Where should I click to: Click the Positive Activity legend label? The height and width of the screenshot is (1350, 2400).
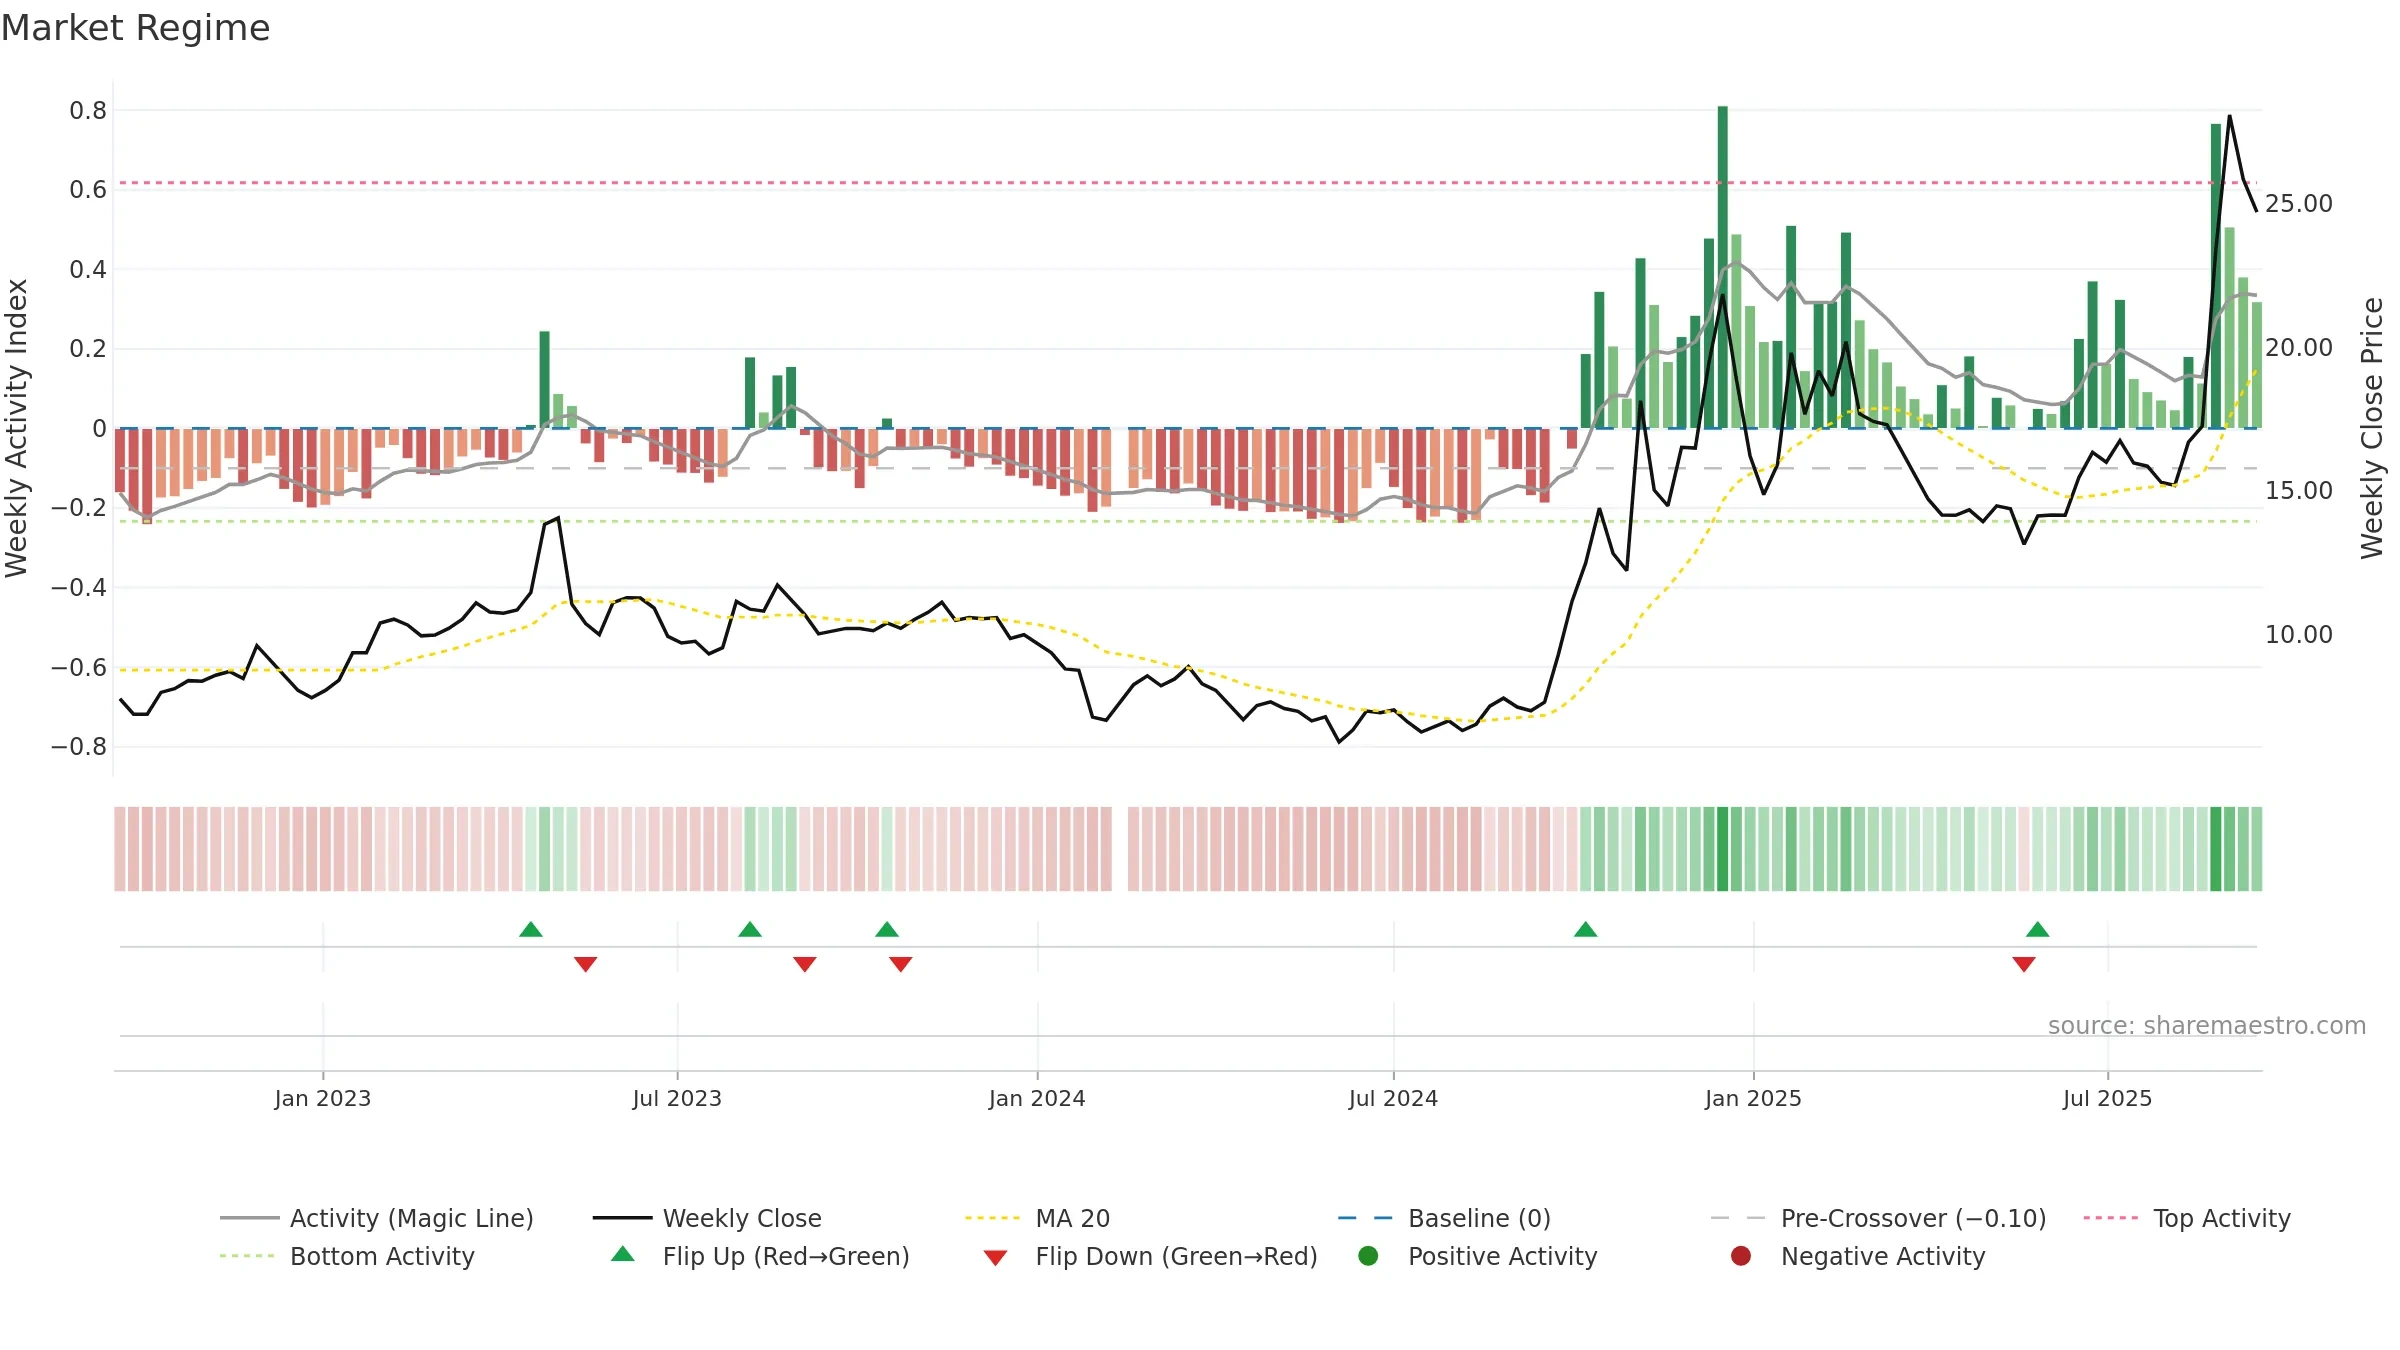(1502, 1256)
